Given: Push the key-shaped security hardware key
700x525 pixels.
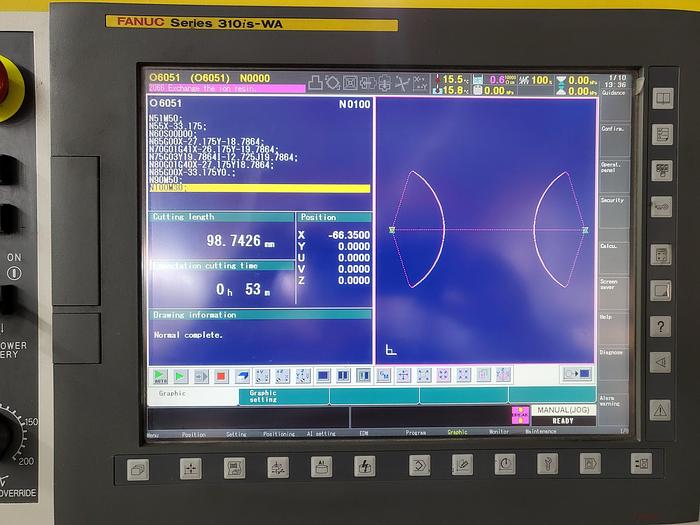Looking at the screenshot, I should (x=662, y=207).
